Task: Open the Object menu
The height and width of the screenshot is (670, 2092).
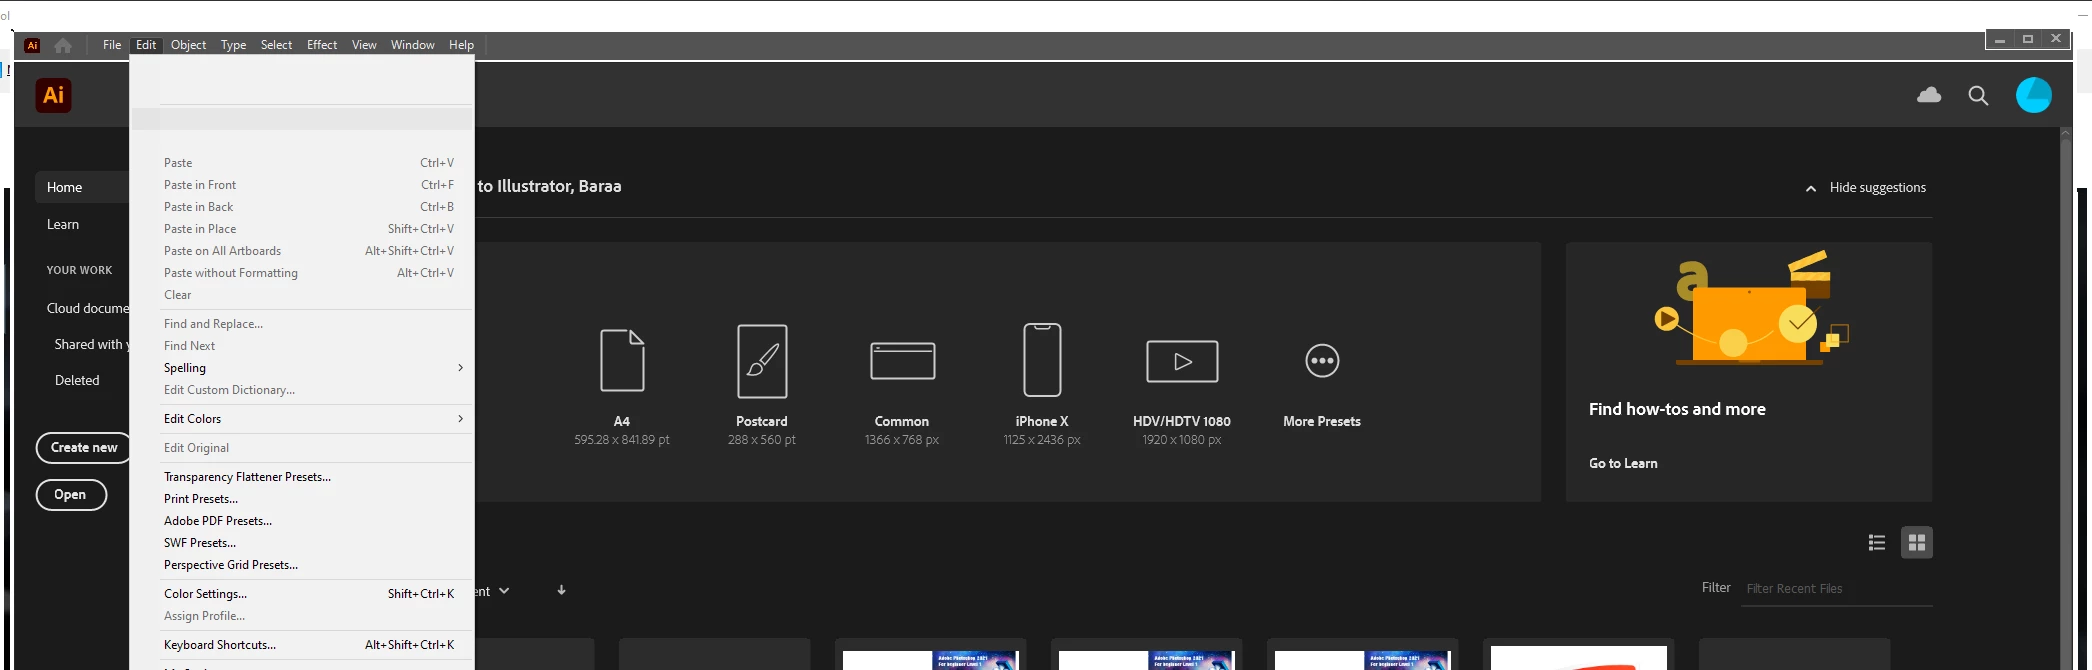Action: tap(188, 45)
